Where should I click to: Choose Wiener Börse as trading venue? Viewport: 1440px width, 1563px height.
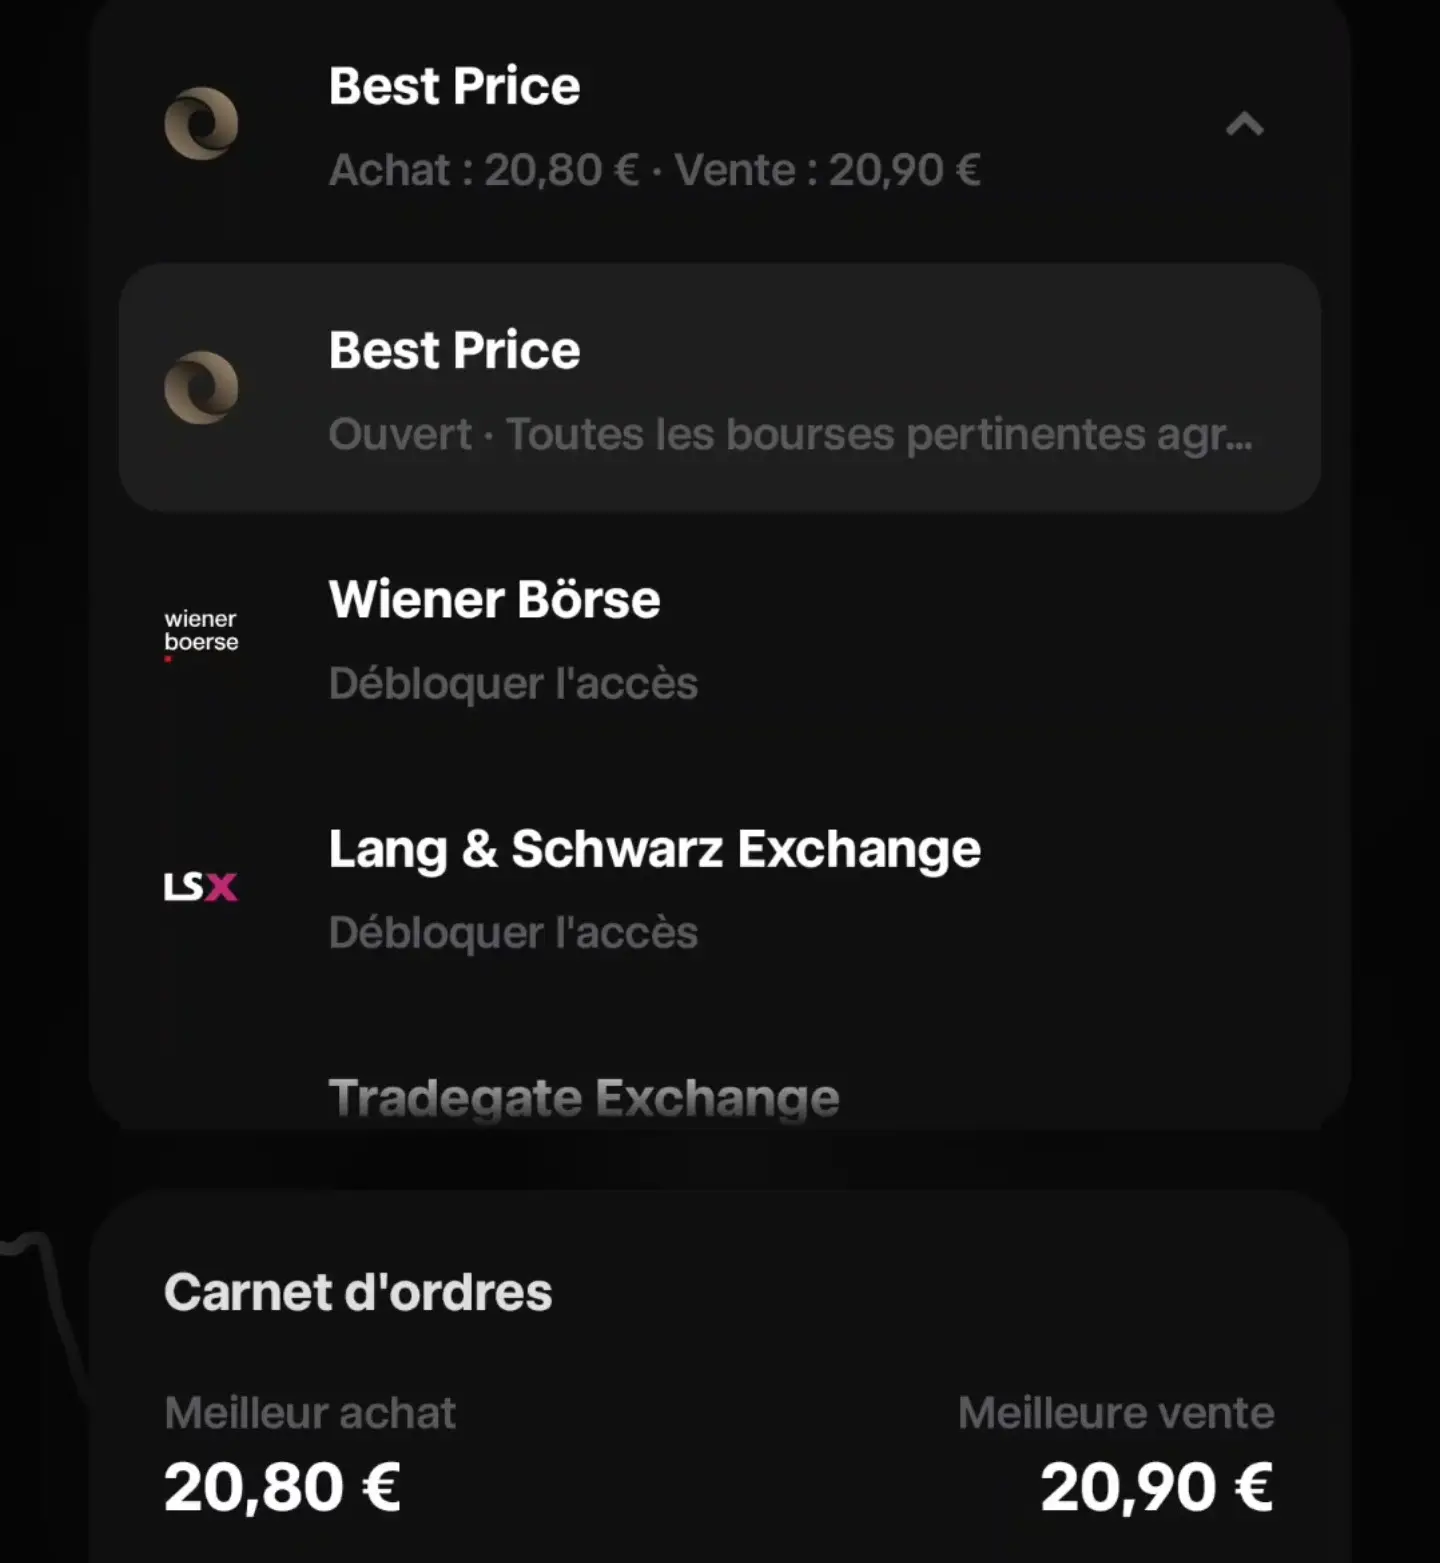(x=720, y=639)
